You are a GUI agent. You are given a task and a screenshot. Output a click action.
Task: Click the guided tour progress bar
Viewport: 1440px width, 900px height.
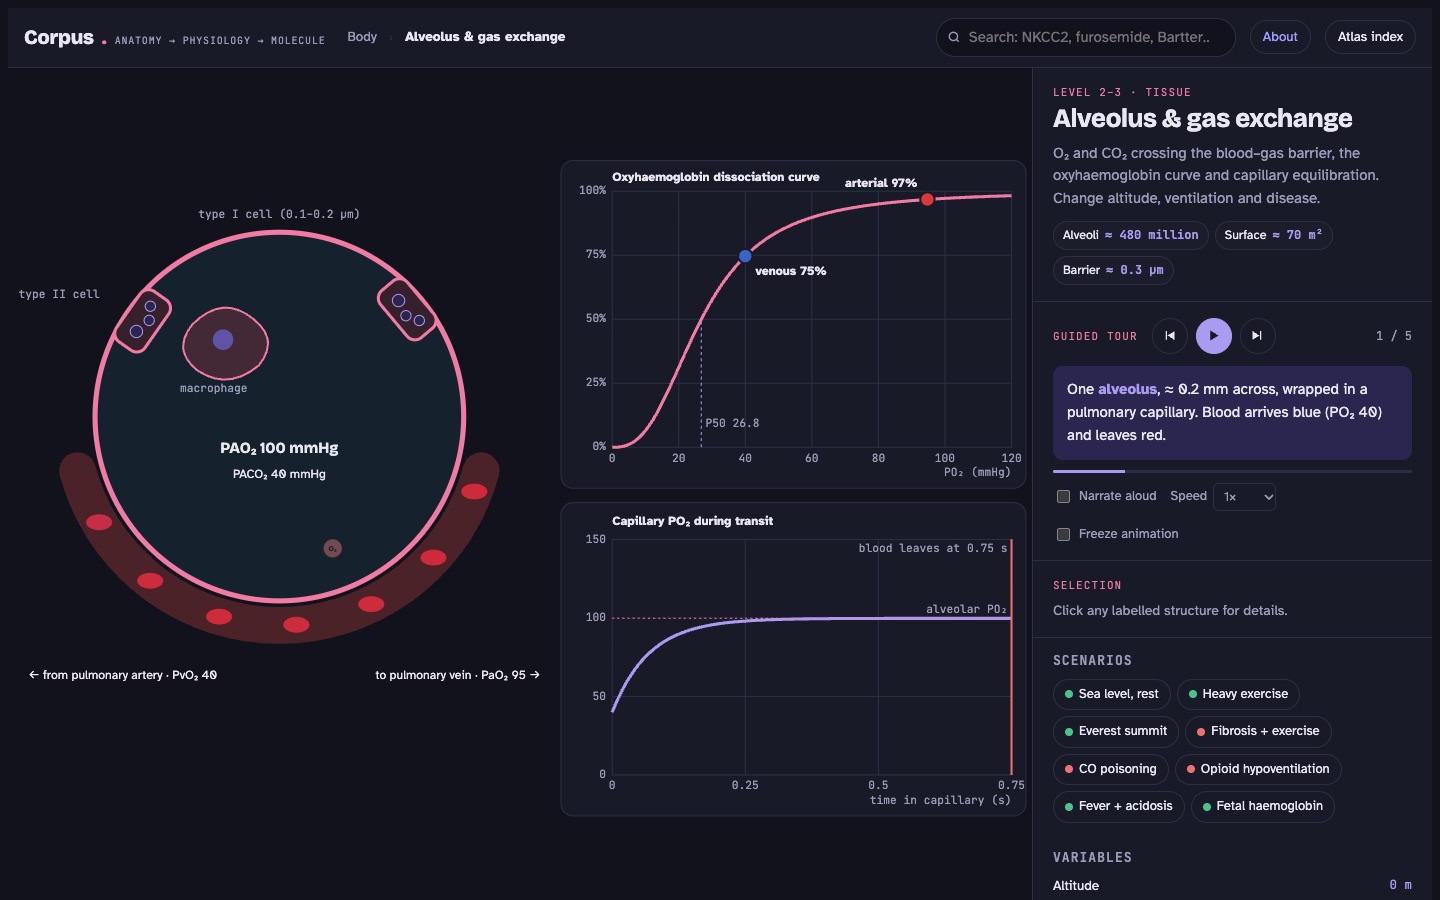(x=1232, y=471)
